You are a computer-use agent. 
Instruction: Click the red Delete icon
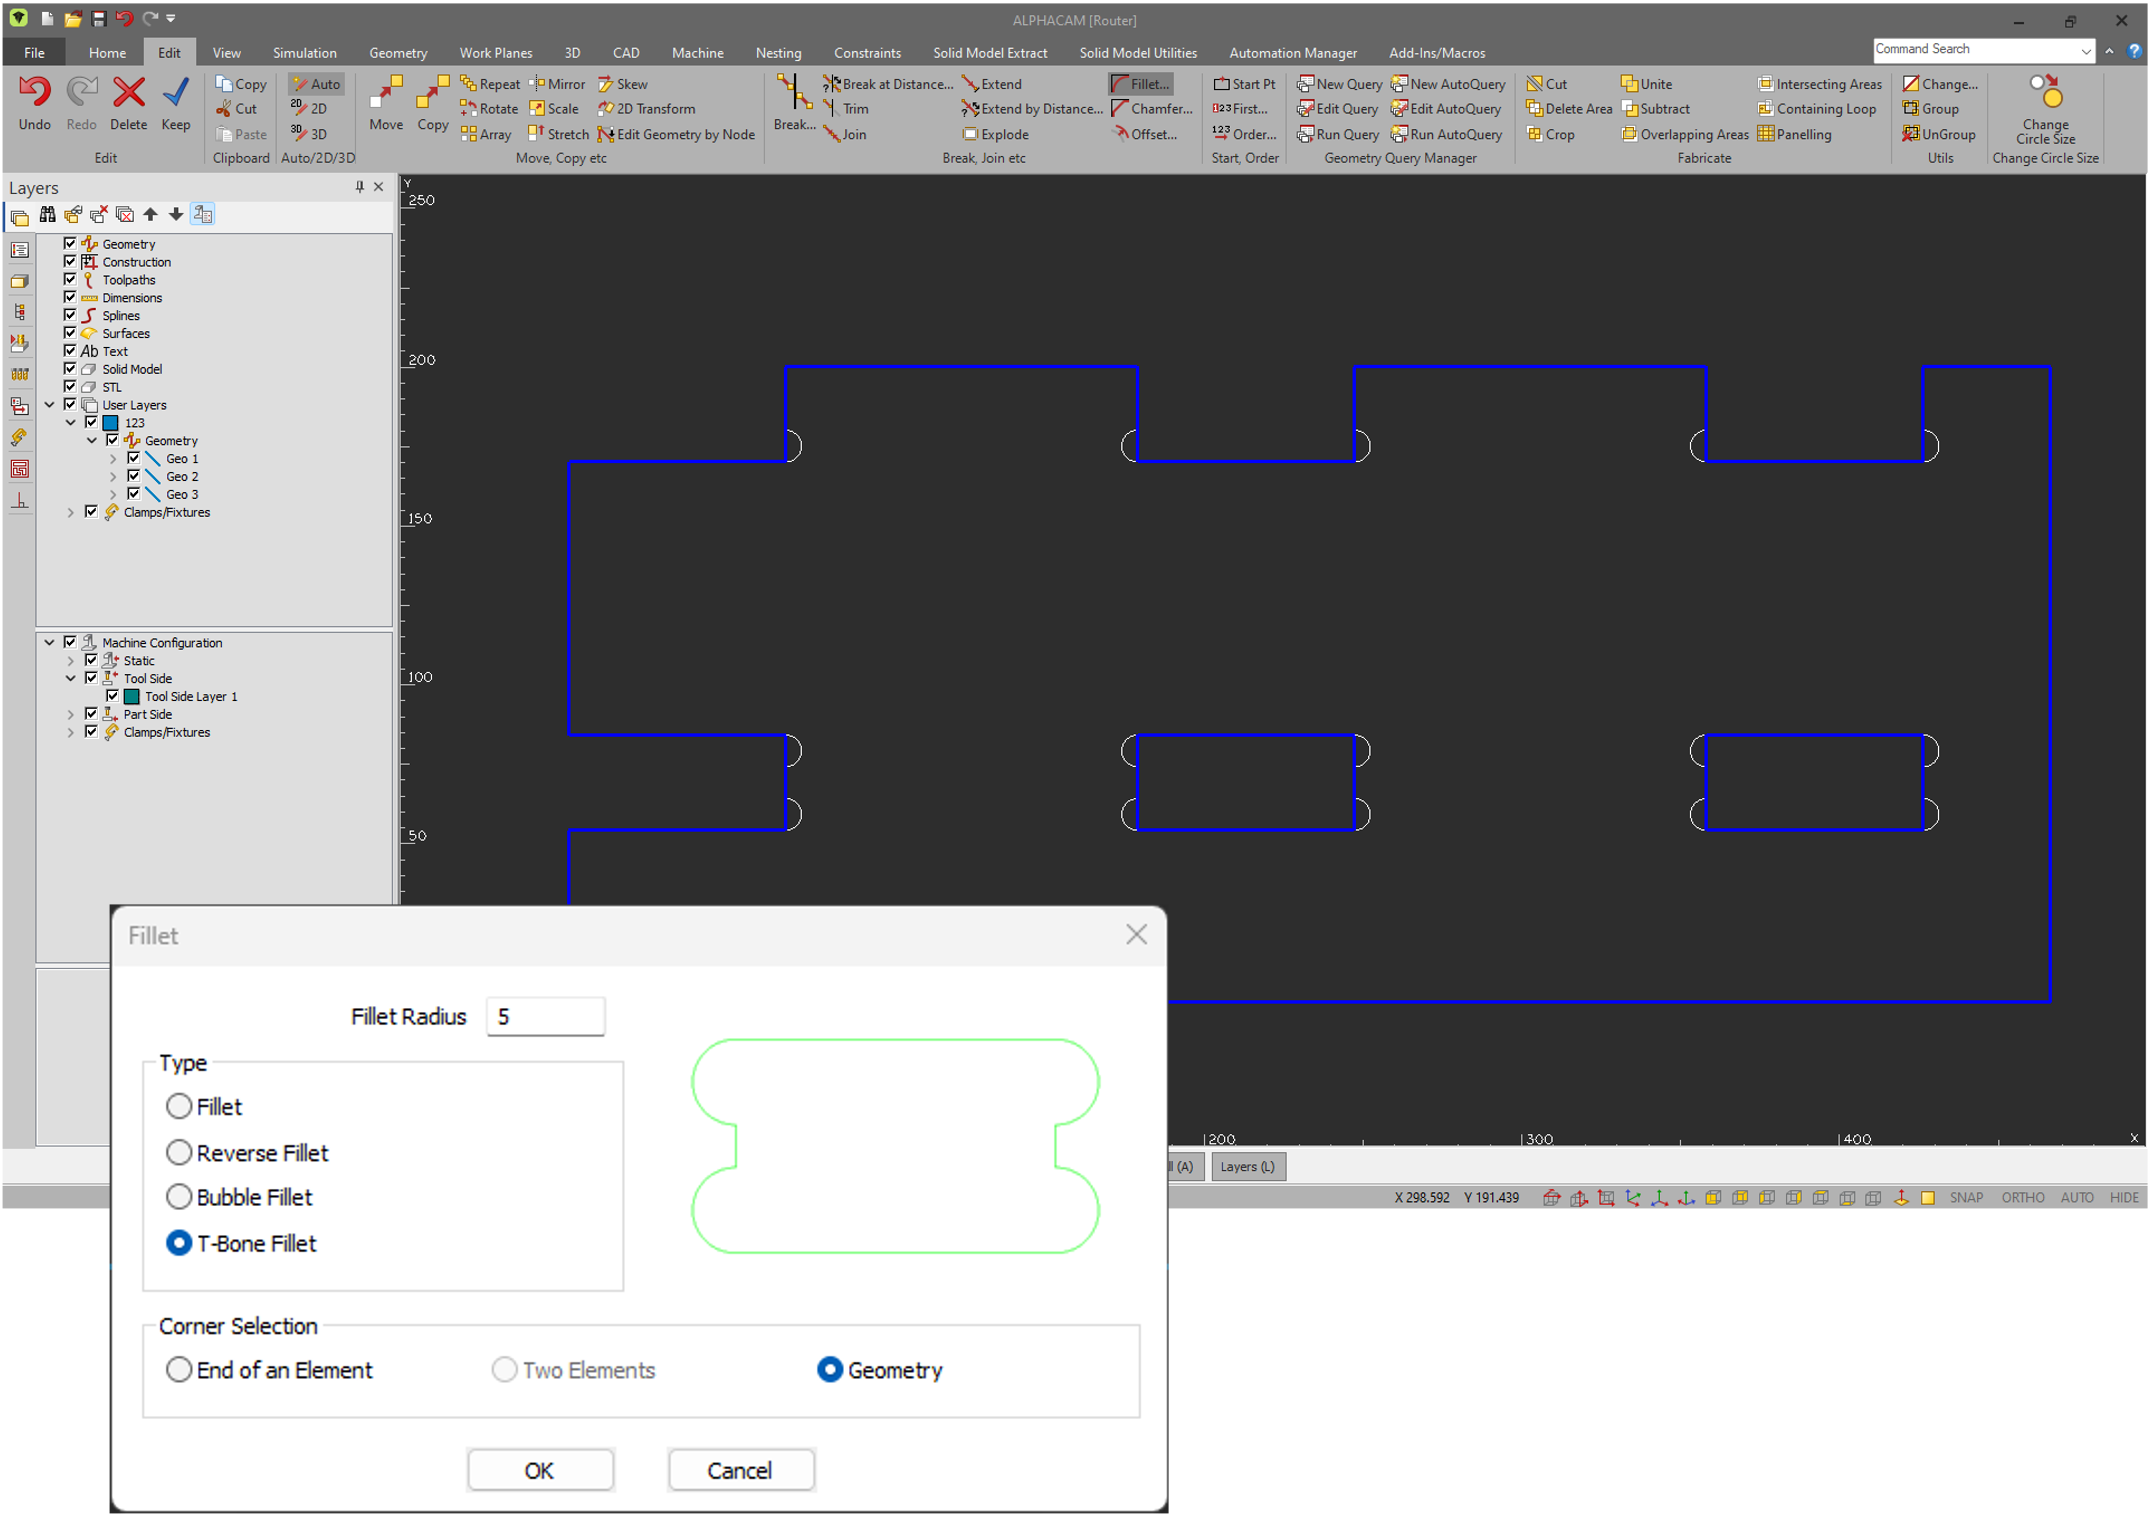click(x=128, y=102)
